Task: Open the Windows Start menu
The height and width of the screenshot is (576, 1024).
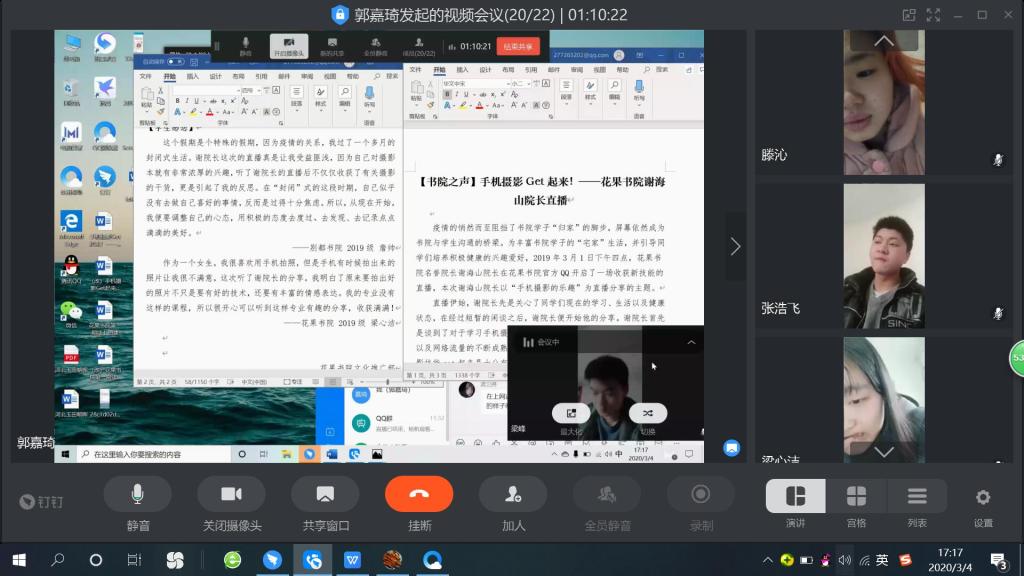Action: pos(18,560)
